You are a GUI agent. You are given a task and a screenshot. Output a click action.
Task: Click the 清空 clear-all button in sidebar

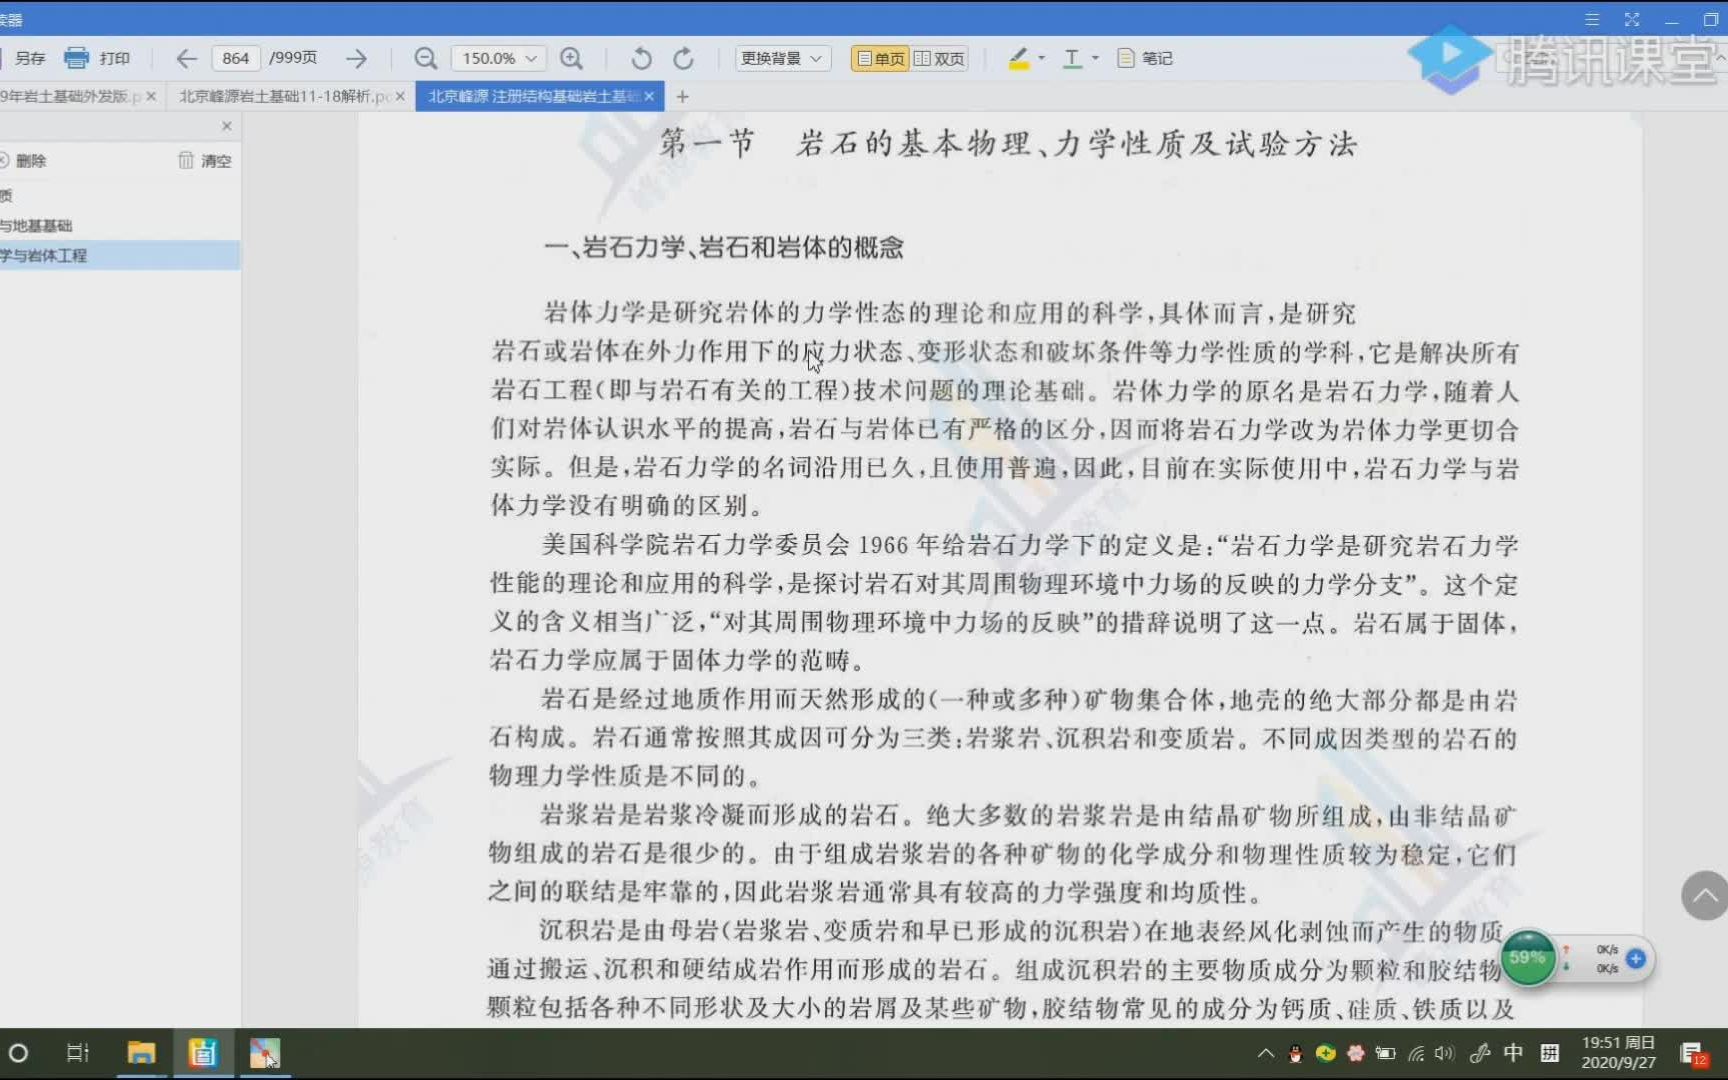point(205,160)
